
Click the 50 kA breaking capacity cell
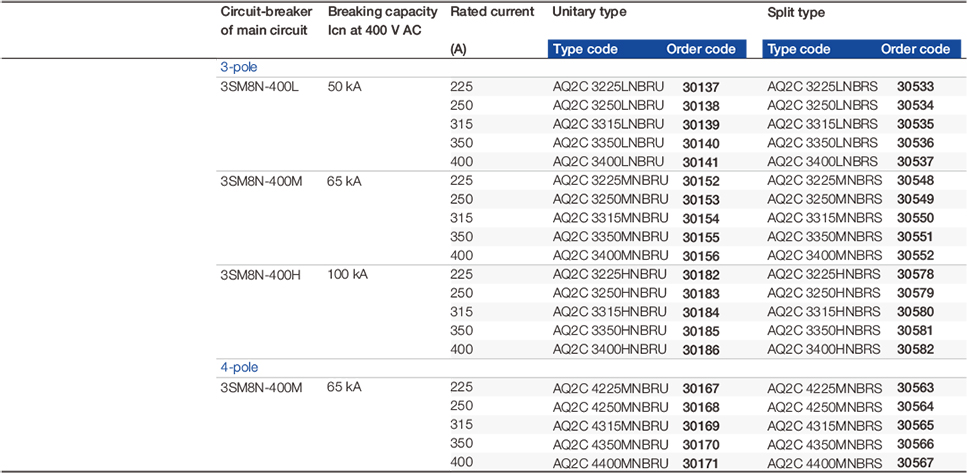[344, 87]
